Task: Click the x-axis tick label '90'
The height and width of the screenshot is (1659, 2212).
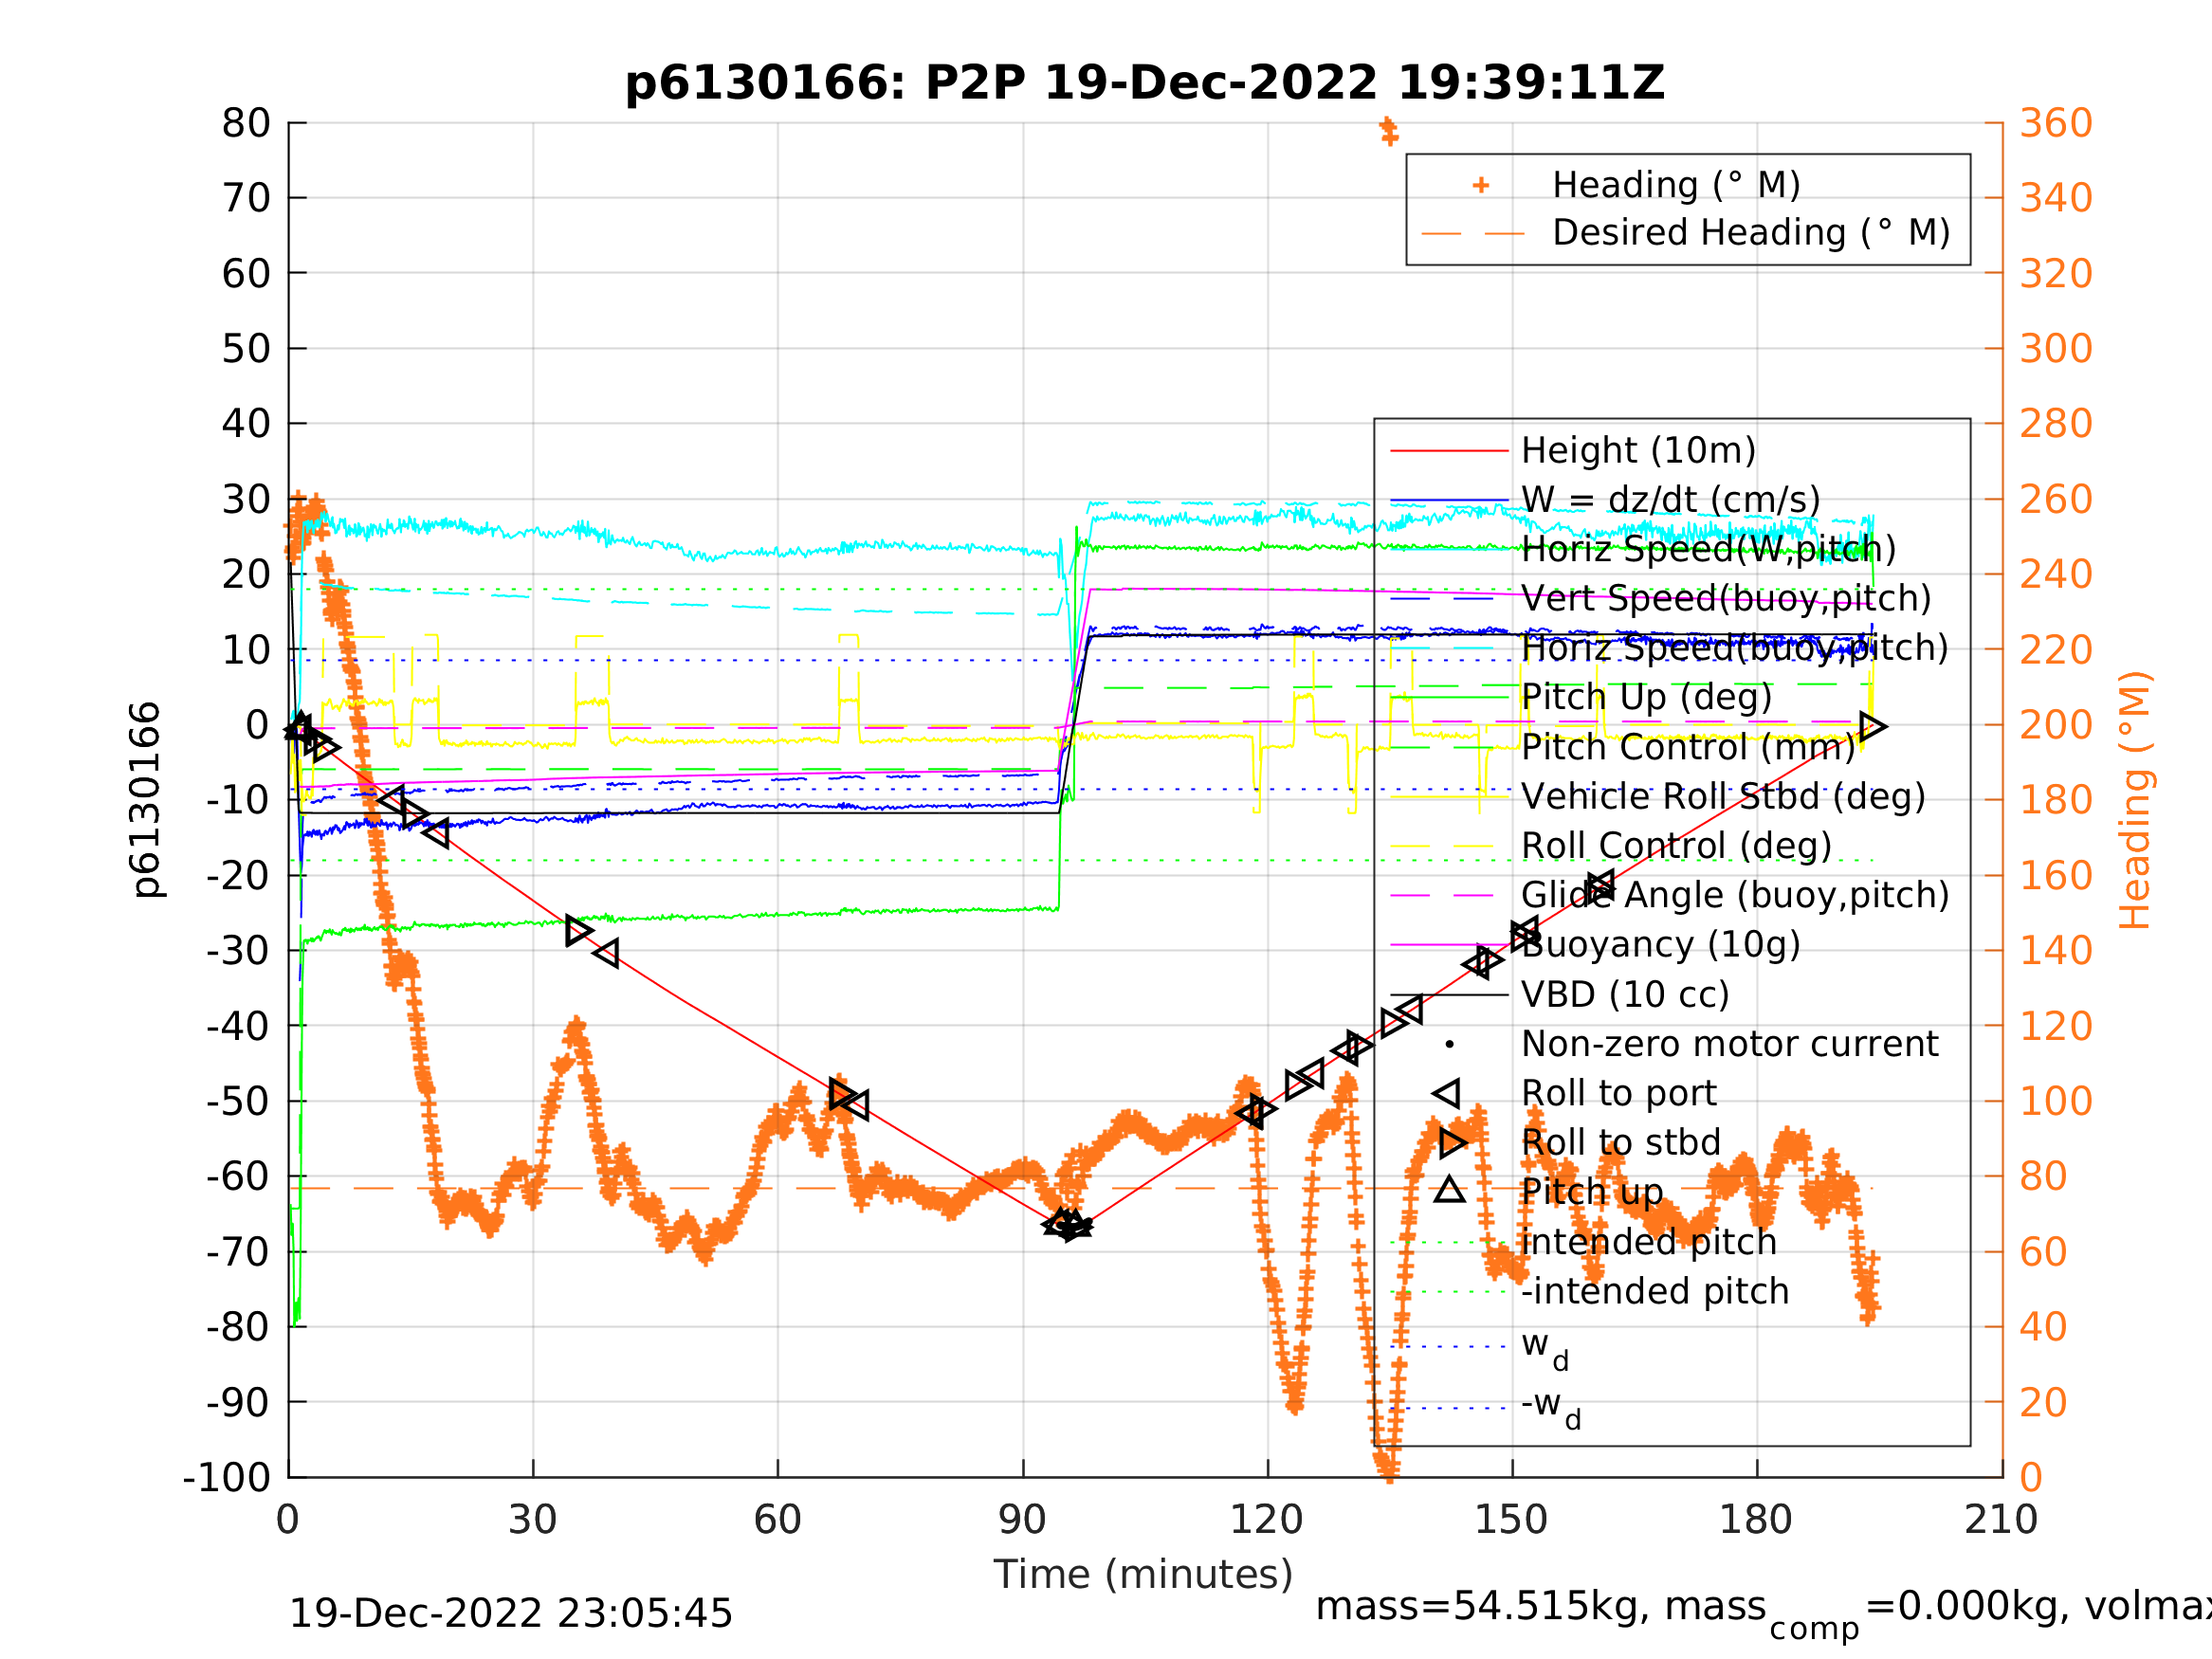Action: (1022, 1520)
